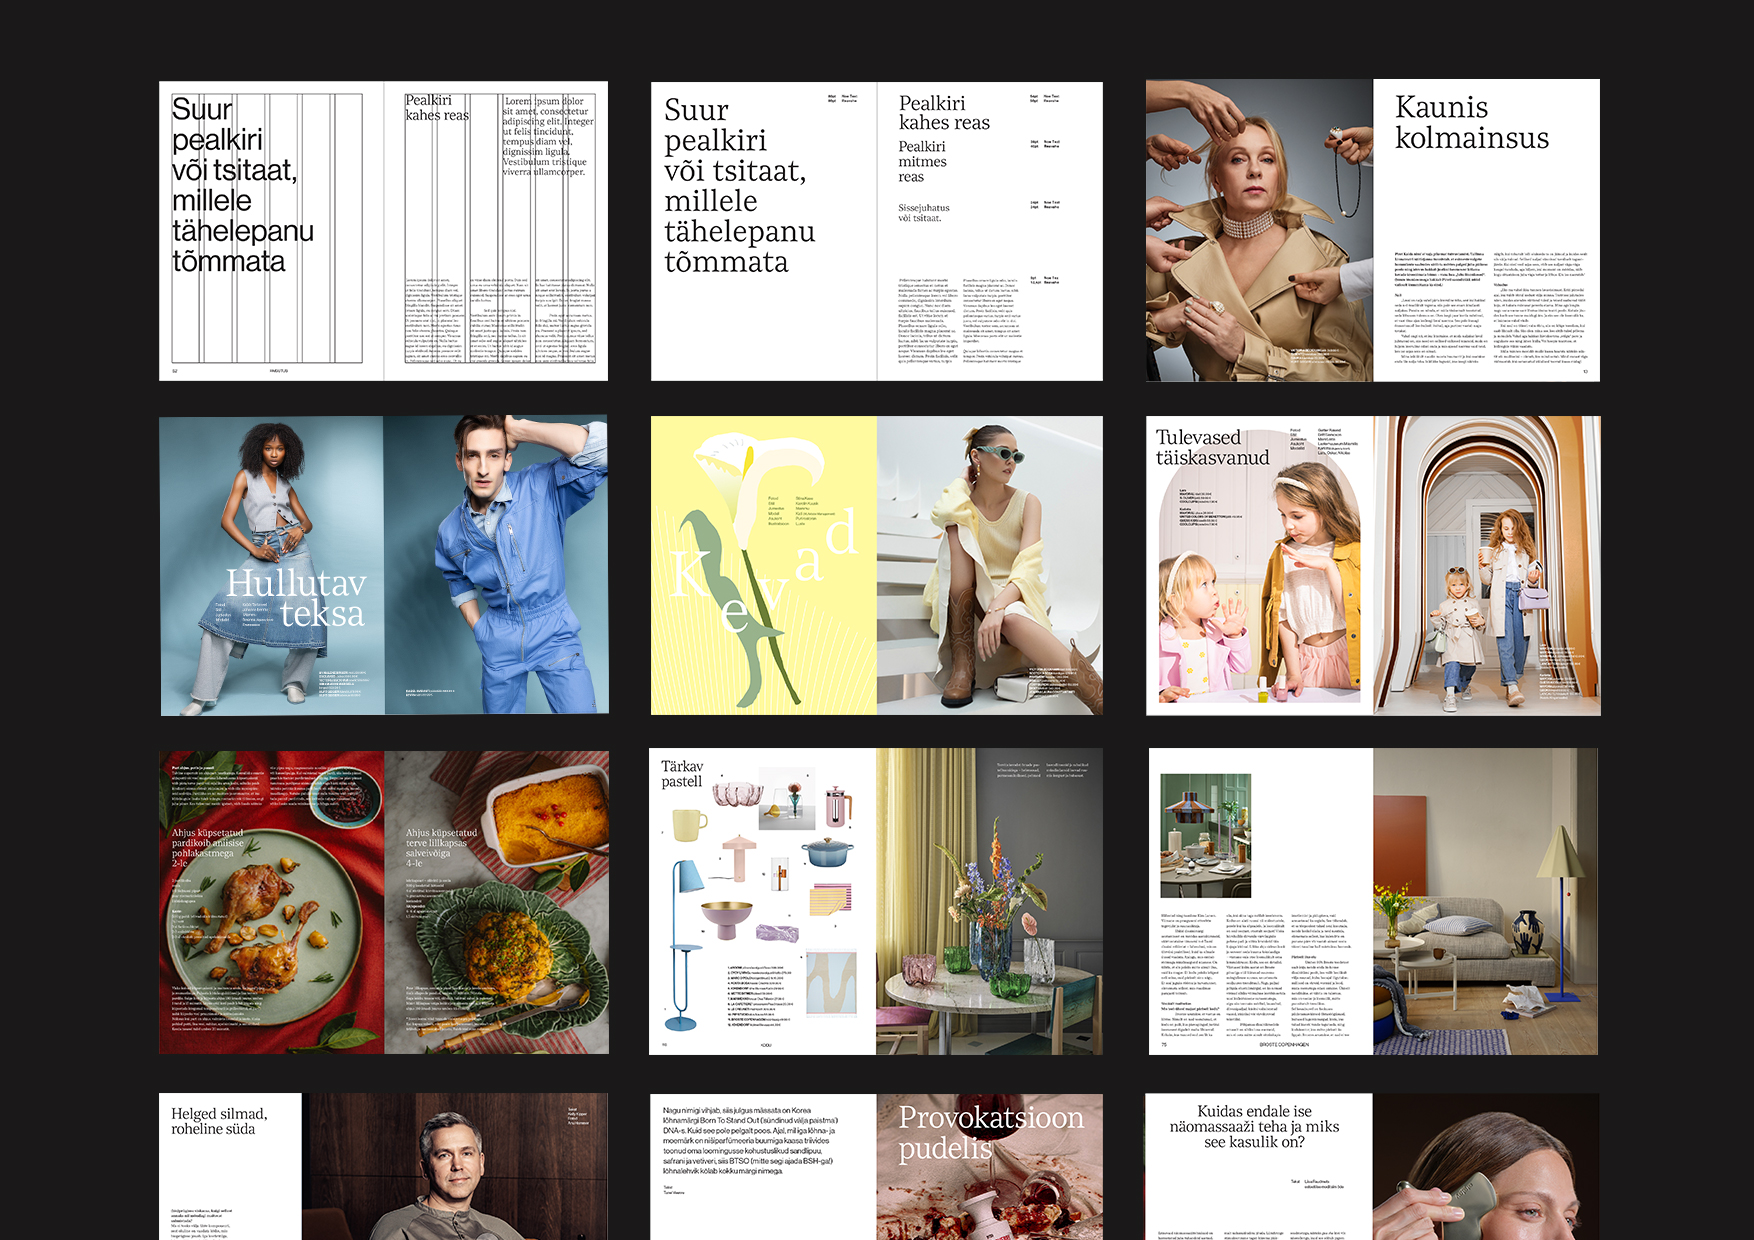Select the man in blue denim jumpsuit photo
Image resolution: width=1754 pixels, height=1240 pixels.
pos(496,565)
